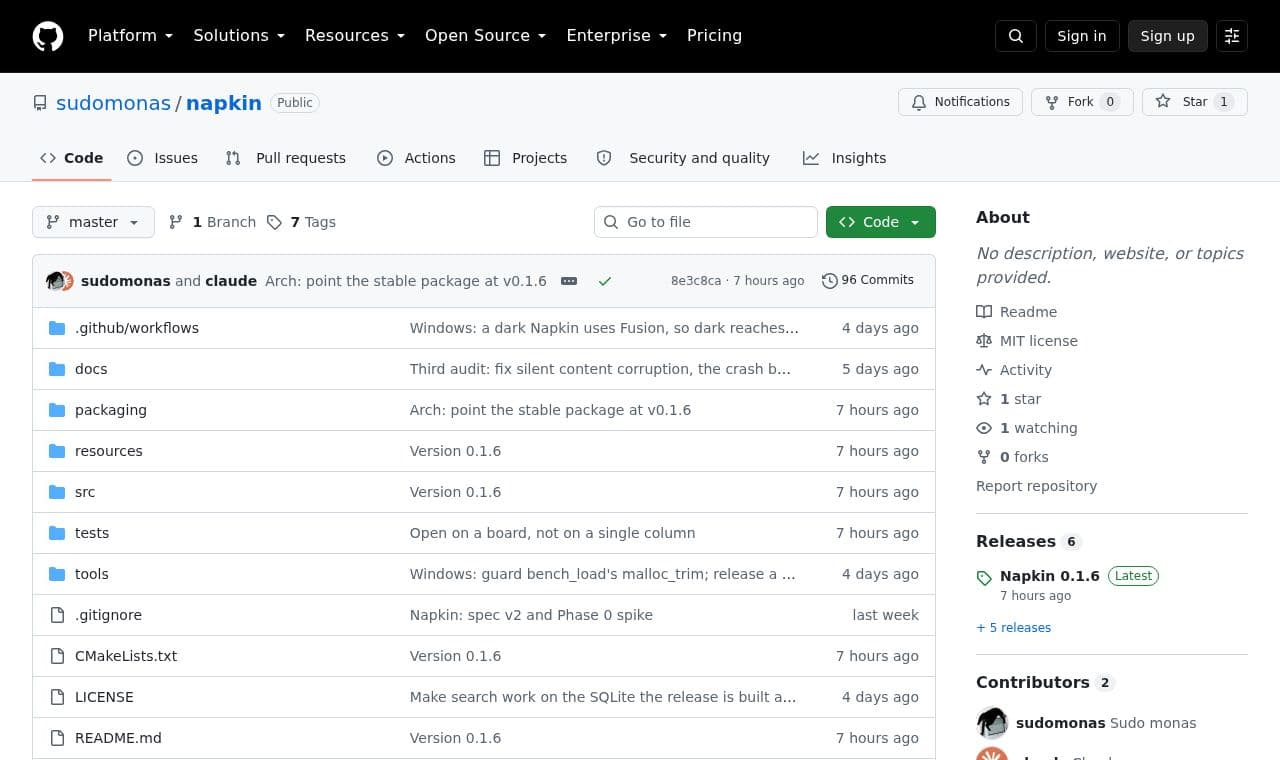
Task: Switch to the Issues tab
Action: [x=163, y=158]
